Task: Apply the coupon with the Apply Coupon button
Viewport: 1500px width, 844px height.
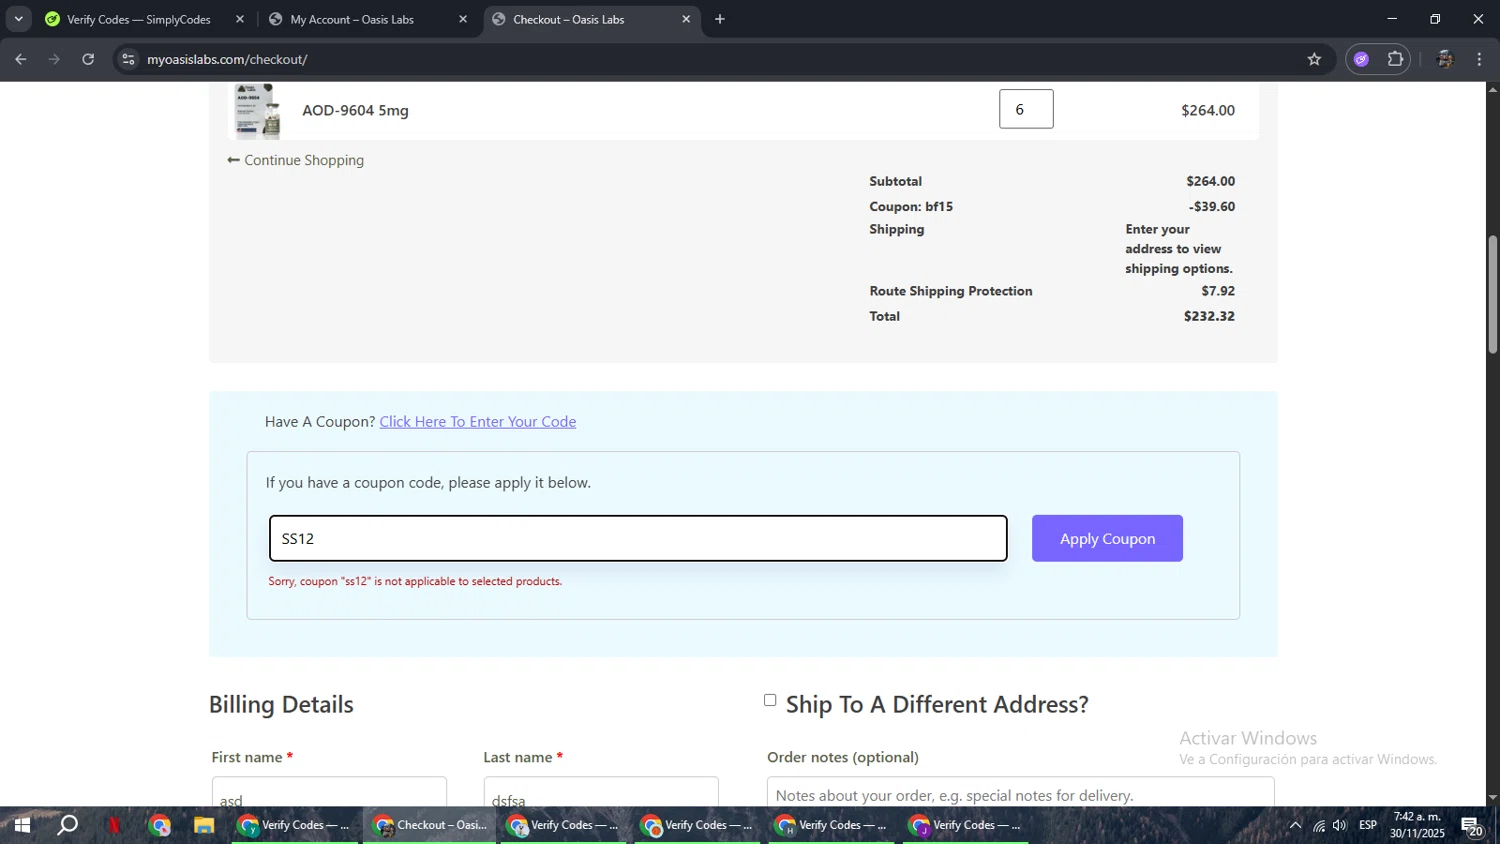Action: point(1107,538)
